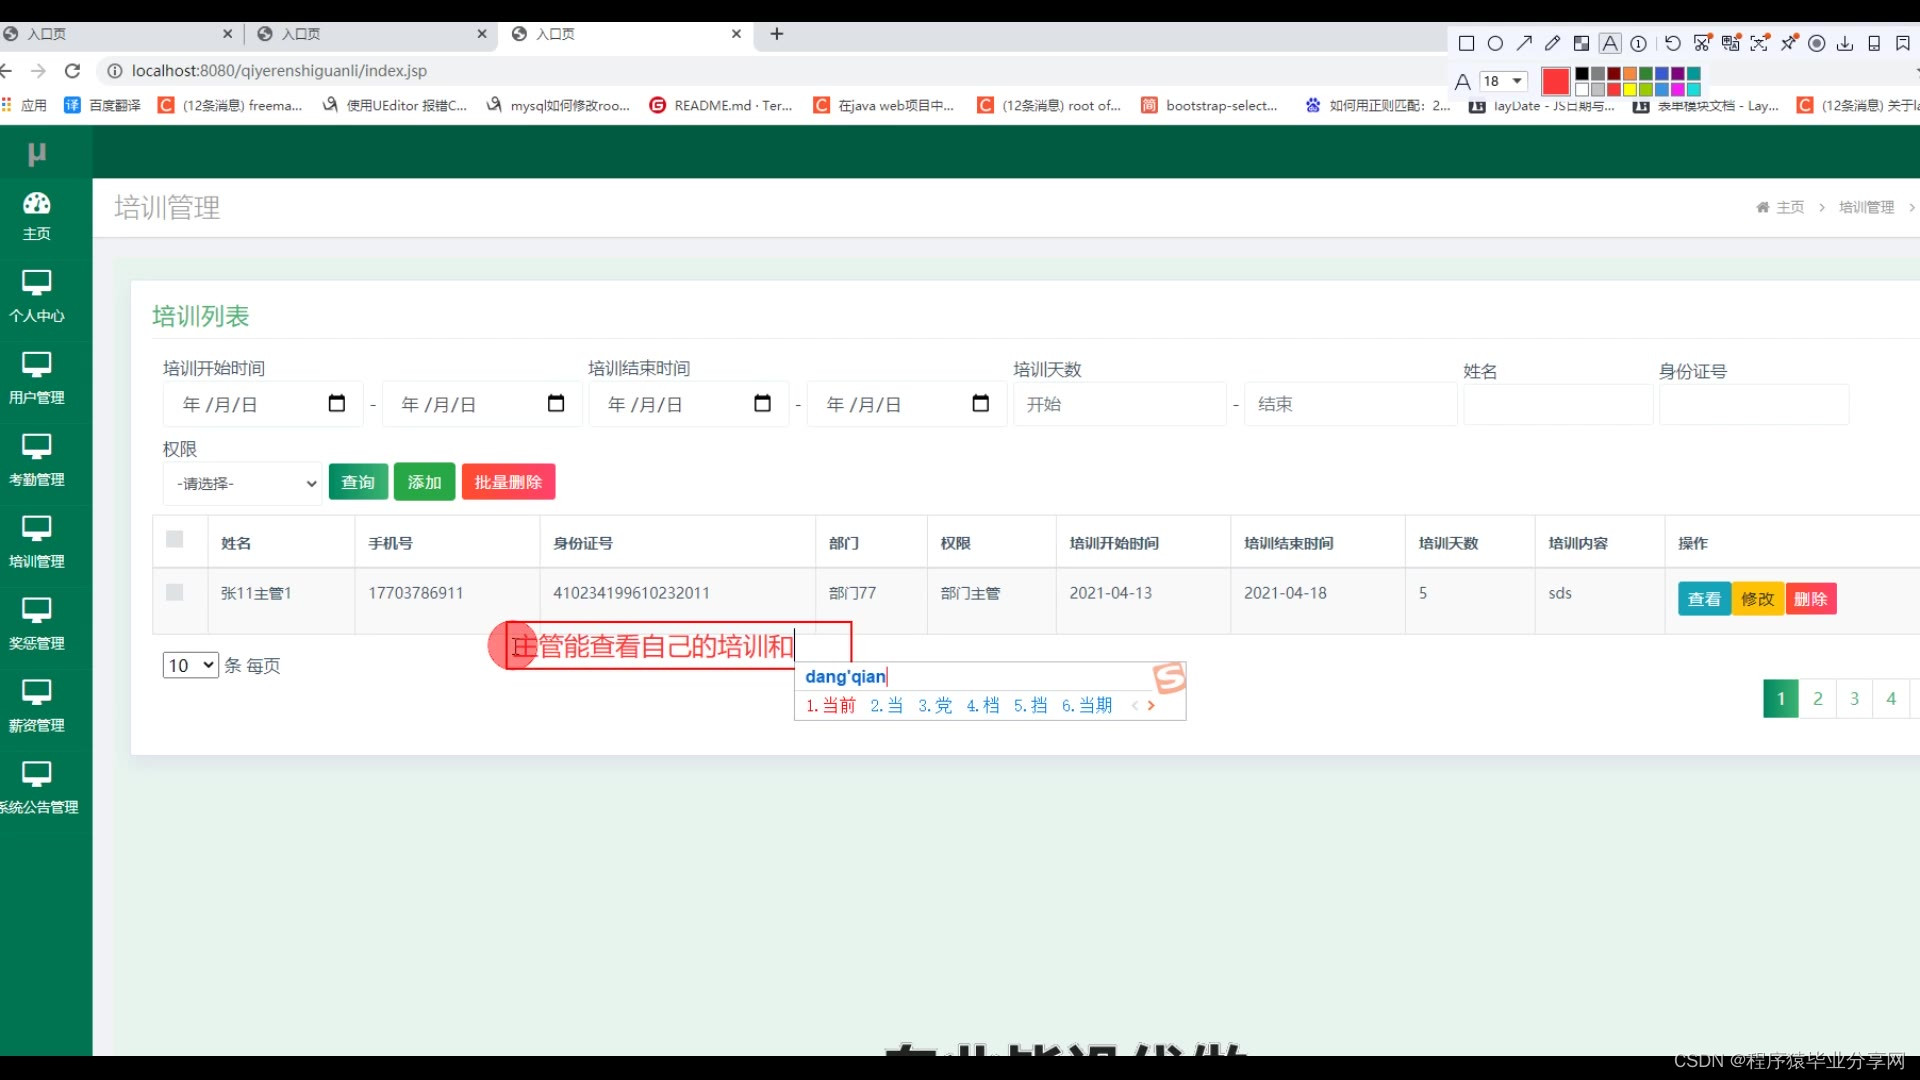Check the select-all checkbox in table header
Screen dimensions: 1920x1080
(175, 540)
